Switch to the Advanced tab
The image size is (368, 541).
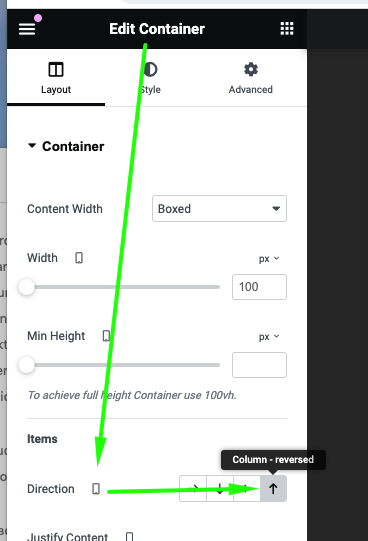pos(250,78)
